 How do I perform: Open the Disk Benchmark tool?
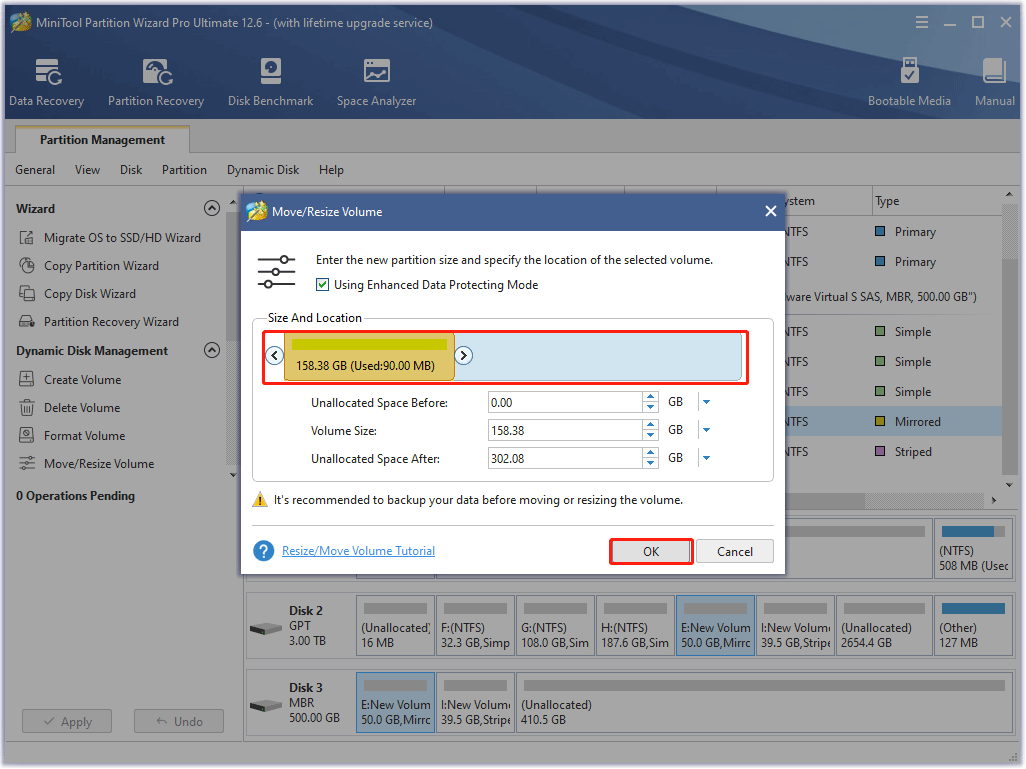[x=270, y=82]
